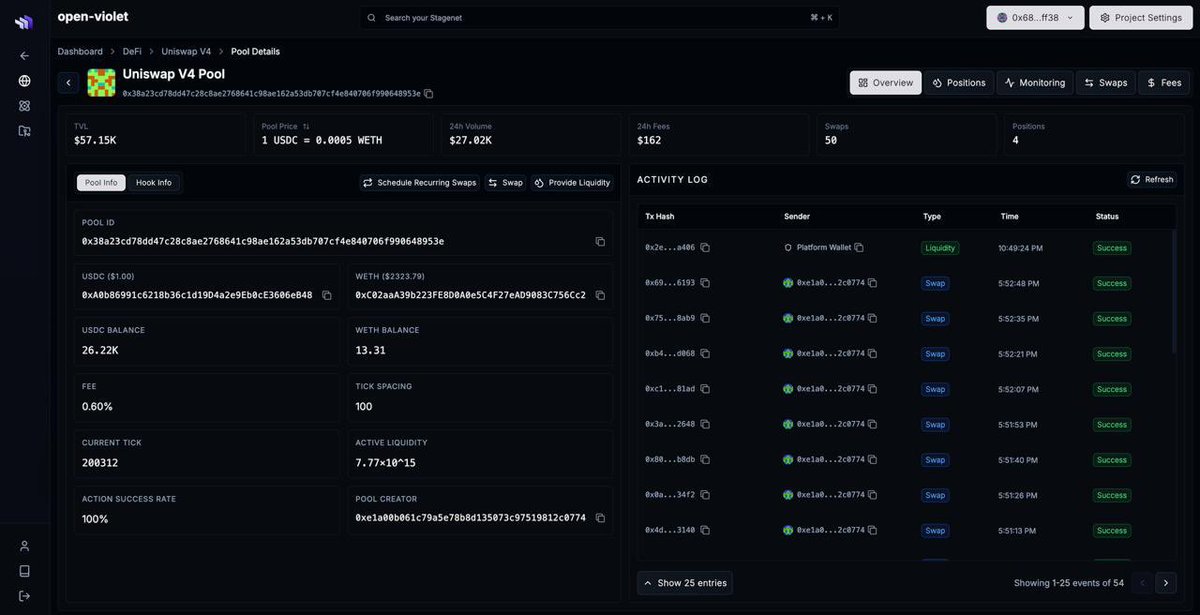
Task: Go to Dashboard breadcrumb
Action: [x=80, y=51]
